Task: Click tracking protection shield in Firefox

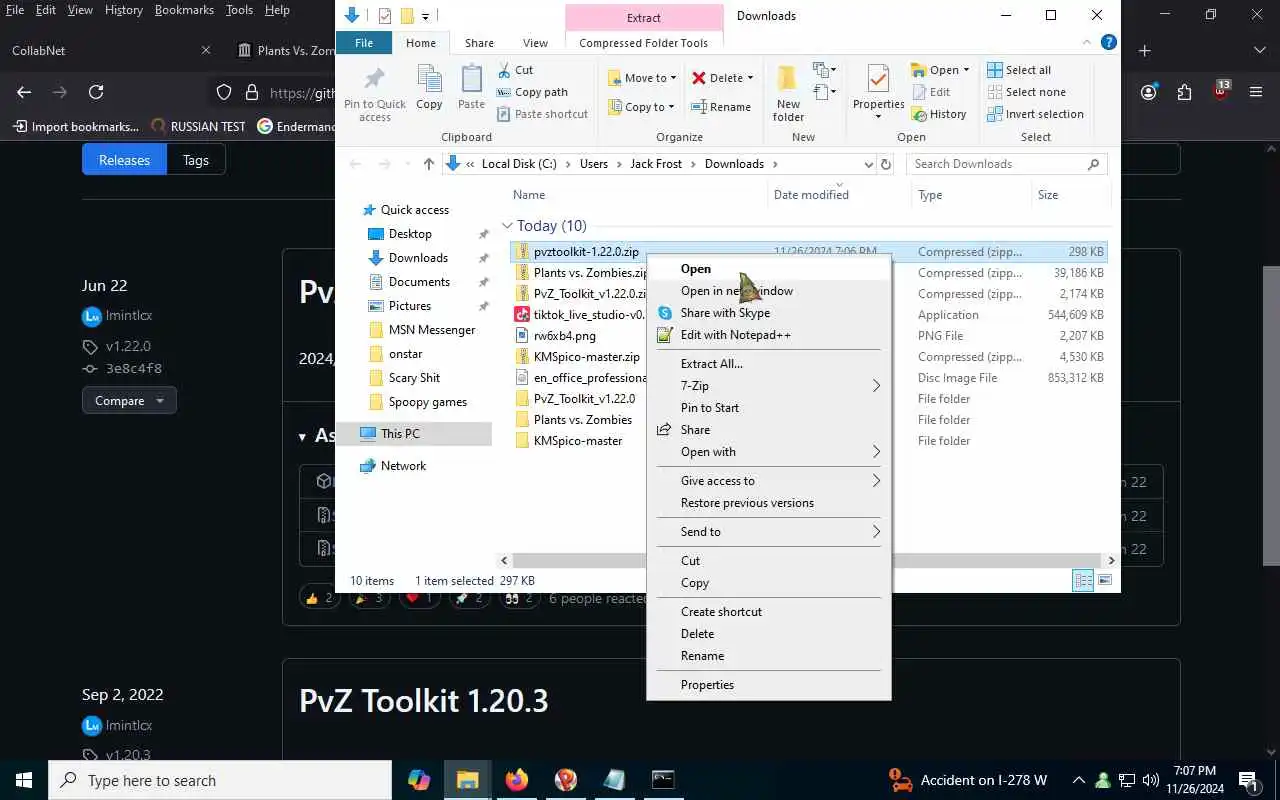Action: click(225, 92)
